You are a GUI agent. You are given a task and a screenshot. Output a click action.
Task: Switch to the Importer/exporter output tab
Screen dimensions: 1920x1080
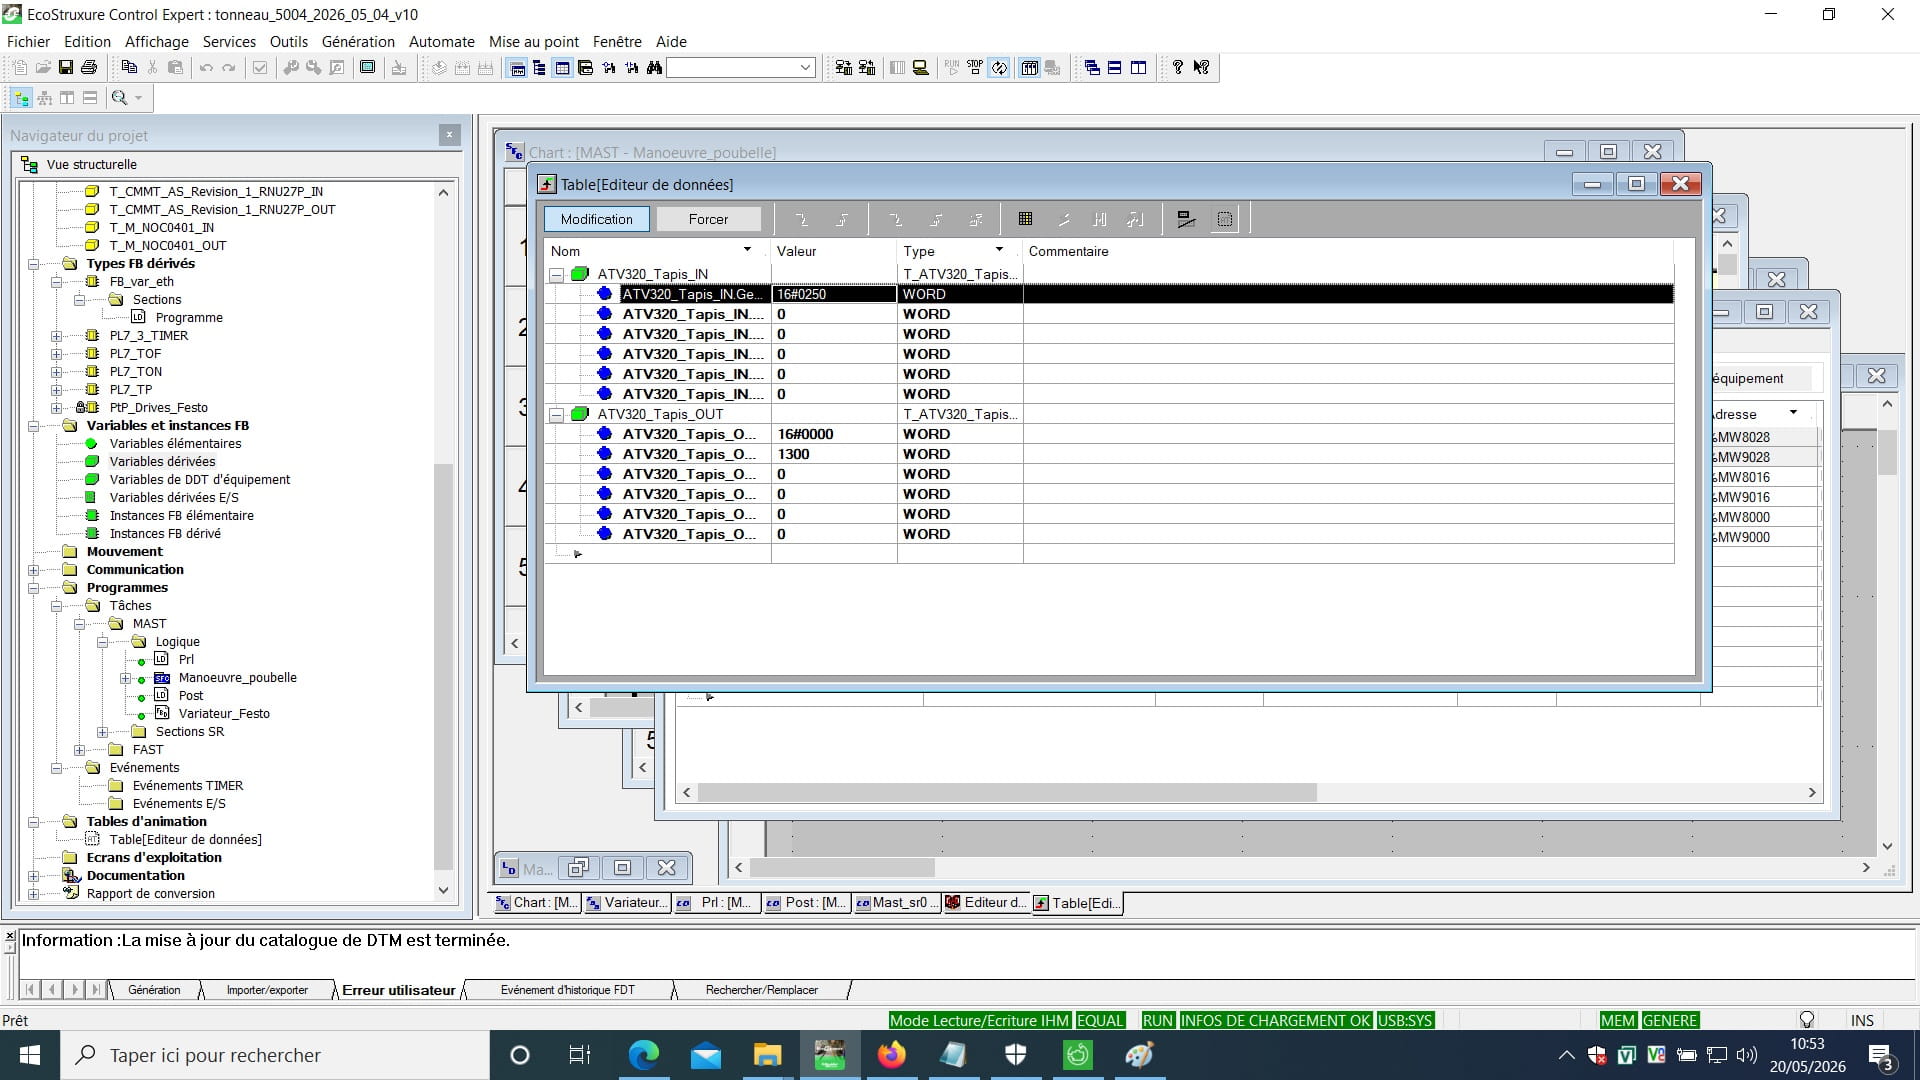point(267,990)
